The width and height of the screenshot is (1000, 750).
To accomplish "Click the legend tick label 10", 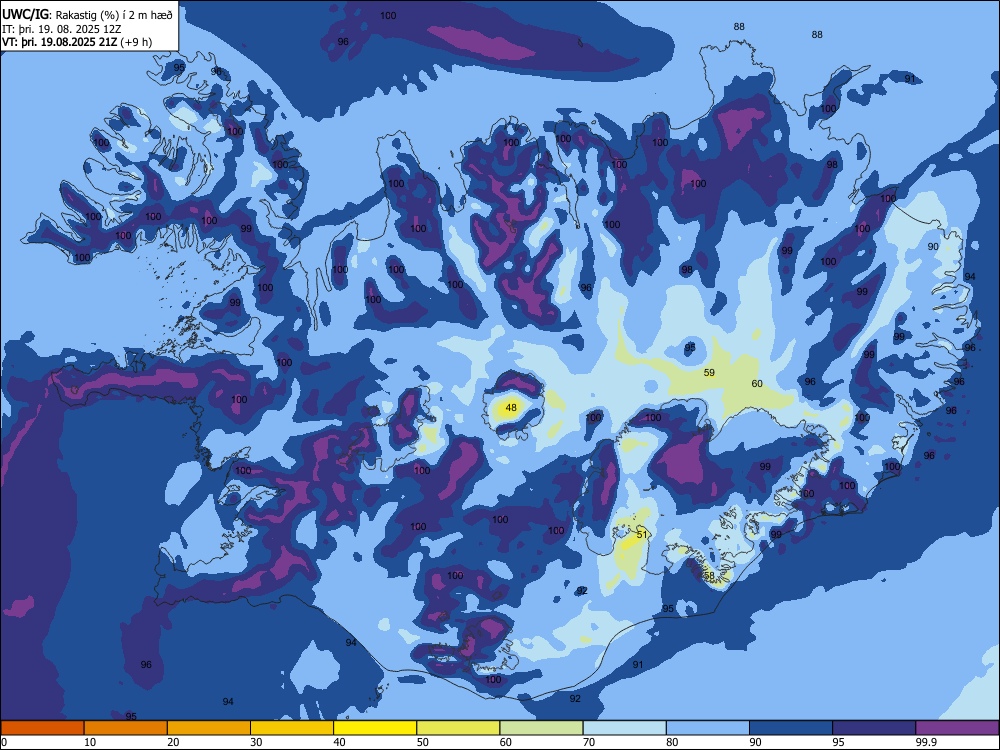I will pos(90,742).
